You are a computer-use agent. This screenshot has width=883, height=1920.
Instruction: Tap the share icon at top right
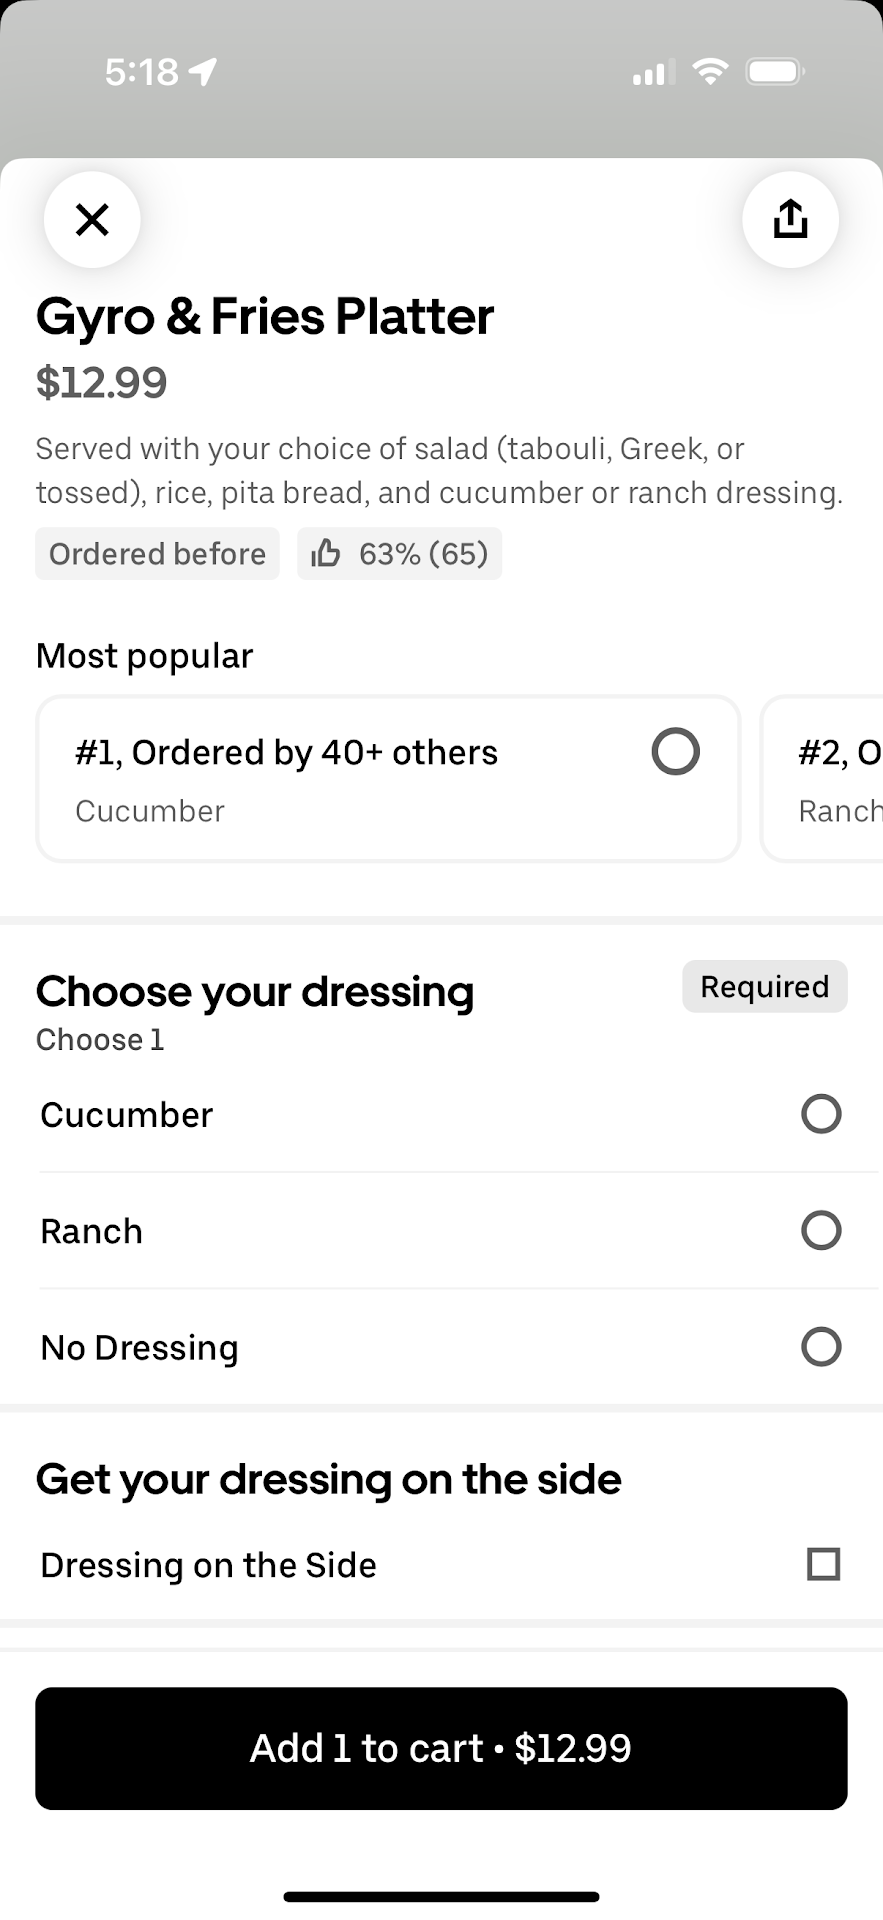[790, 219]
